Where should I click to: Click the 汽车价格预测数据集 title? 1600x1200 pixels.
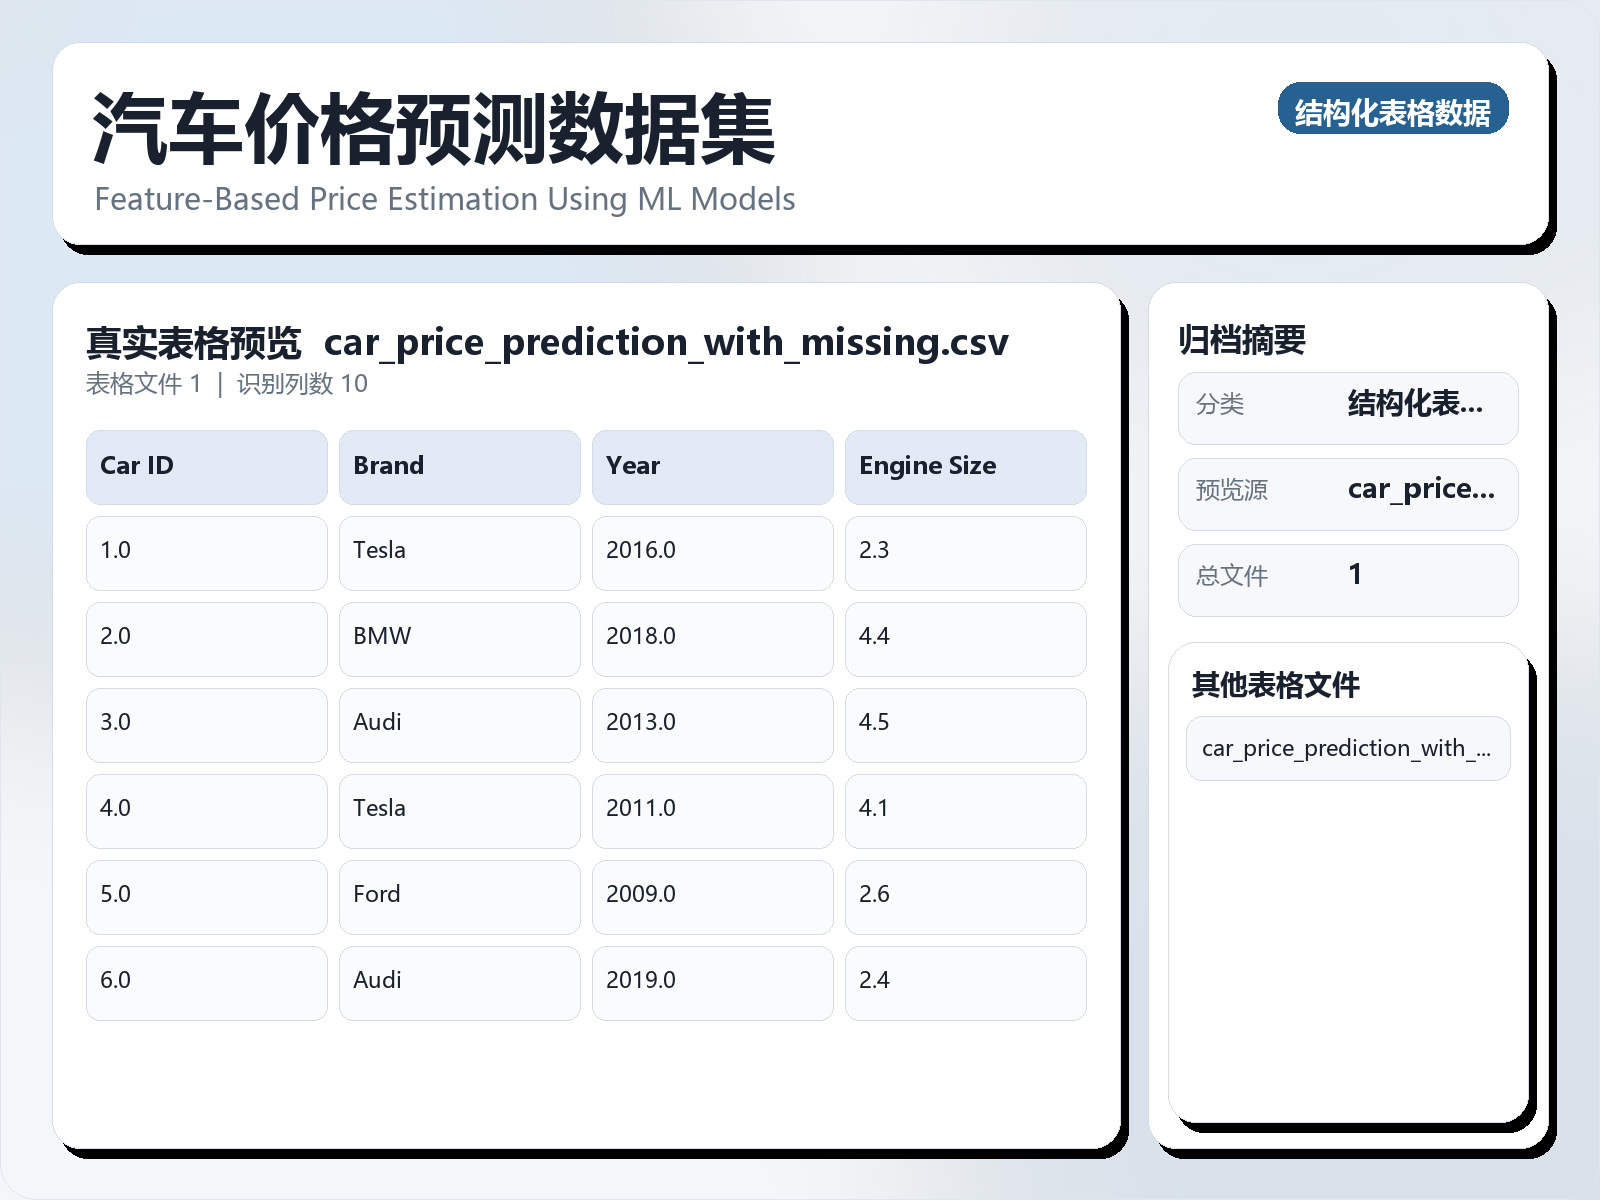point(433,129)
